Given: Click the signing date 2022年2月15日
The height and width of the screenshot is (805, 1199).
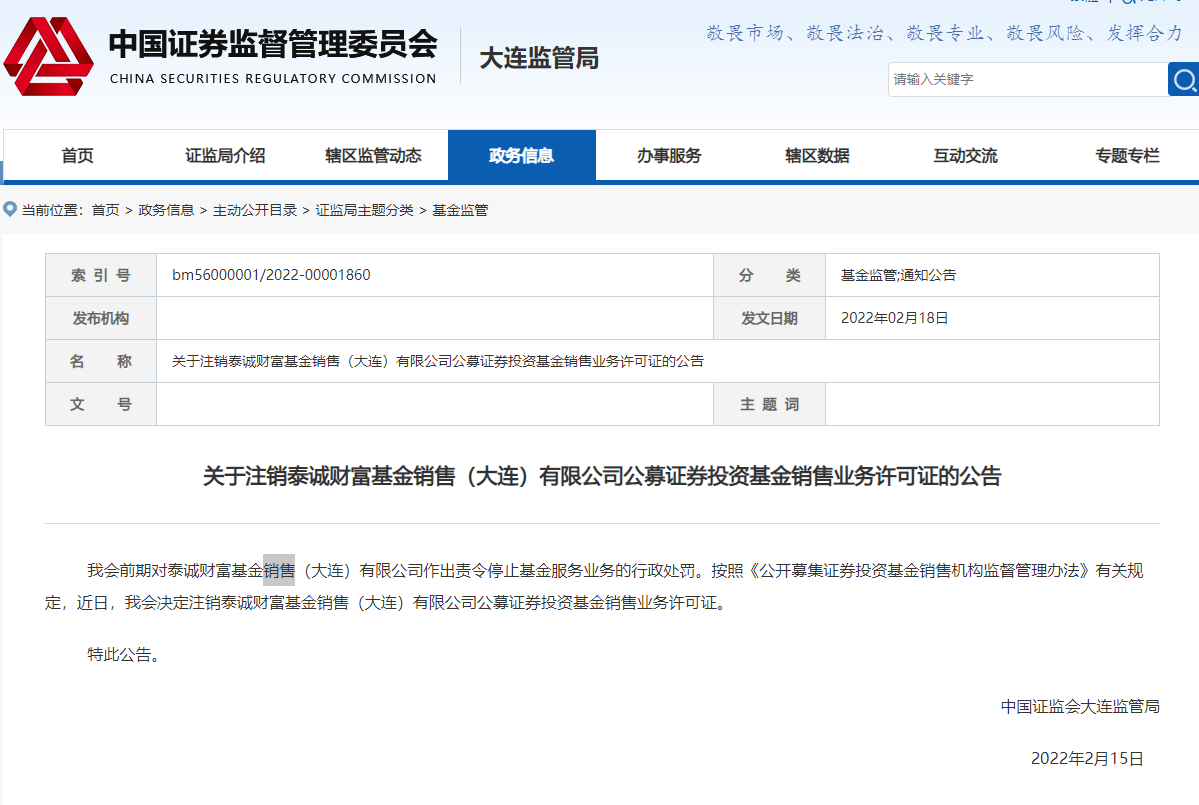Looking at the screenshot, I should coord(1087,758).
